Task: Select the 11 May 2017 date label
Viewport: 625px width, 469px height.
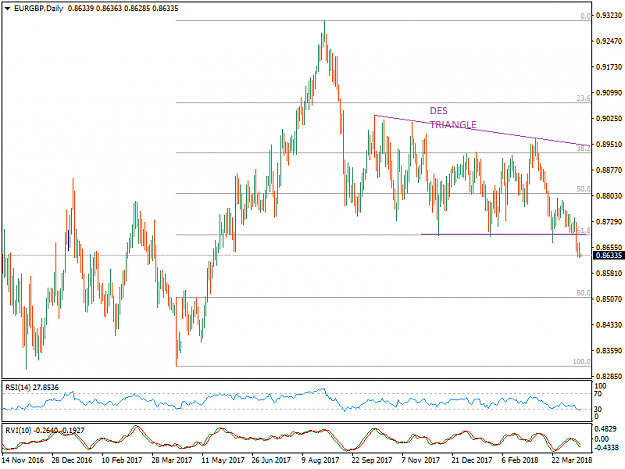Action: coord(222,460)
